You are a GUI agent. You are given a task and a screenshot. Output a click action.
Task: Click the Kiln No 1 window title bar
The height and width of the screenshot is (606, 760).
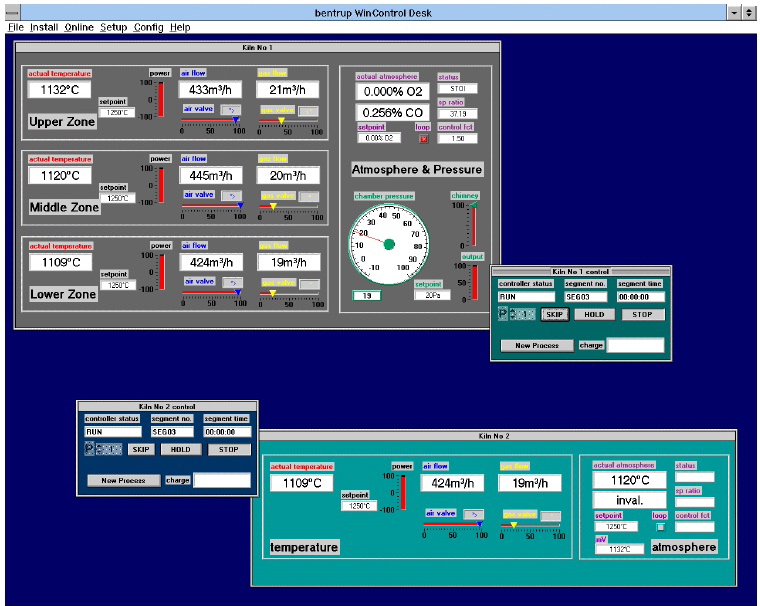(257, 47)
